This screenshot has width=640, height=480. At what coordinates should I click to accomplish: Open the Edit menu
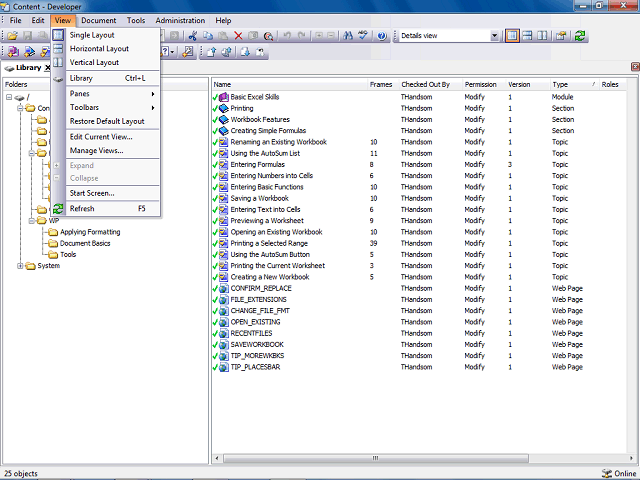pos(38,20)
